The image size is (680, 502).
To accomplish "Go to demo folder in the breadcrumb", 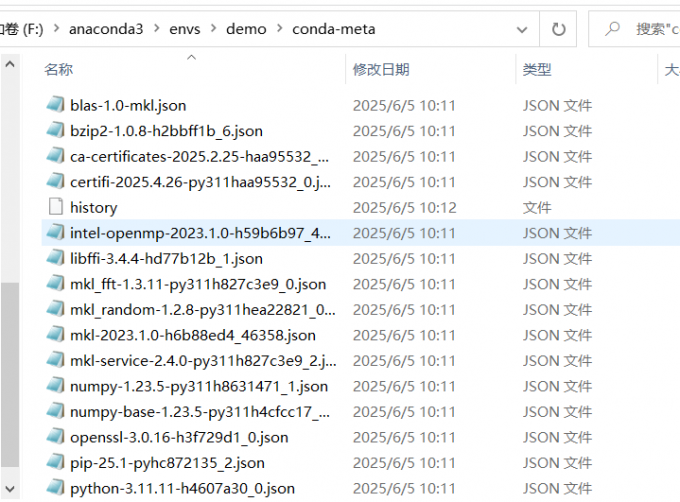I will click(246, 29).
